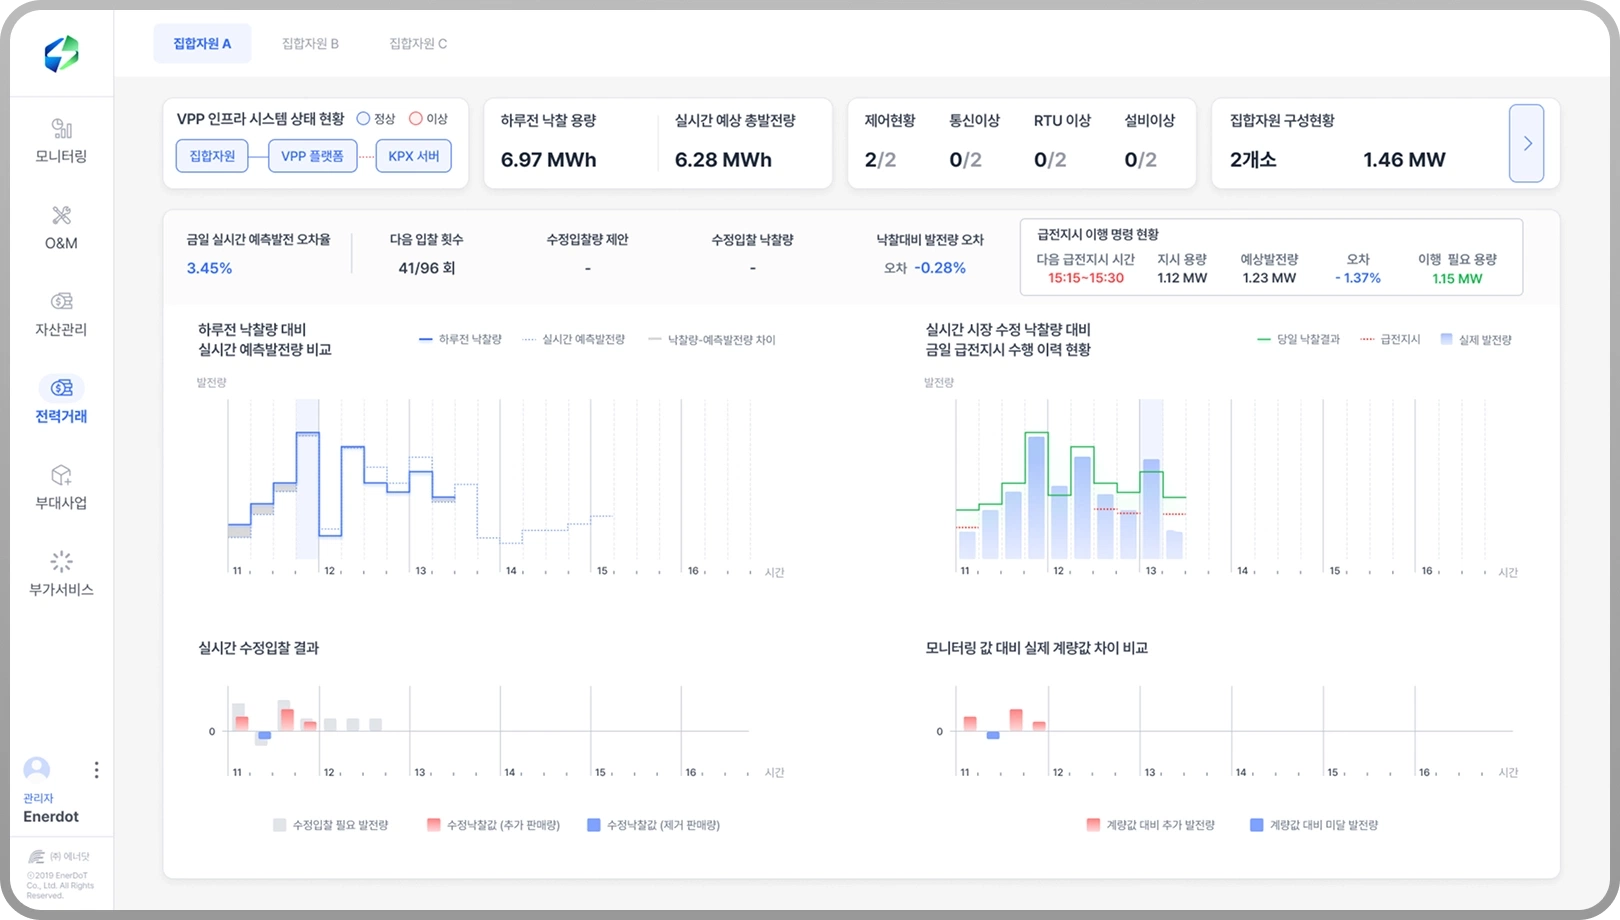Viewport: 1620px width, 920px height.
Task: Go to 자산관리 in the sidebar
Action: pyautogui.click(x=61, y=314)
